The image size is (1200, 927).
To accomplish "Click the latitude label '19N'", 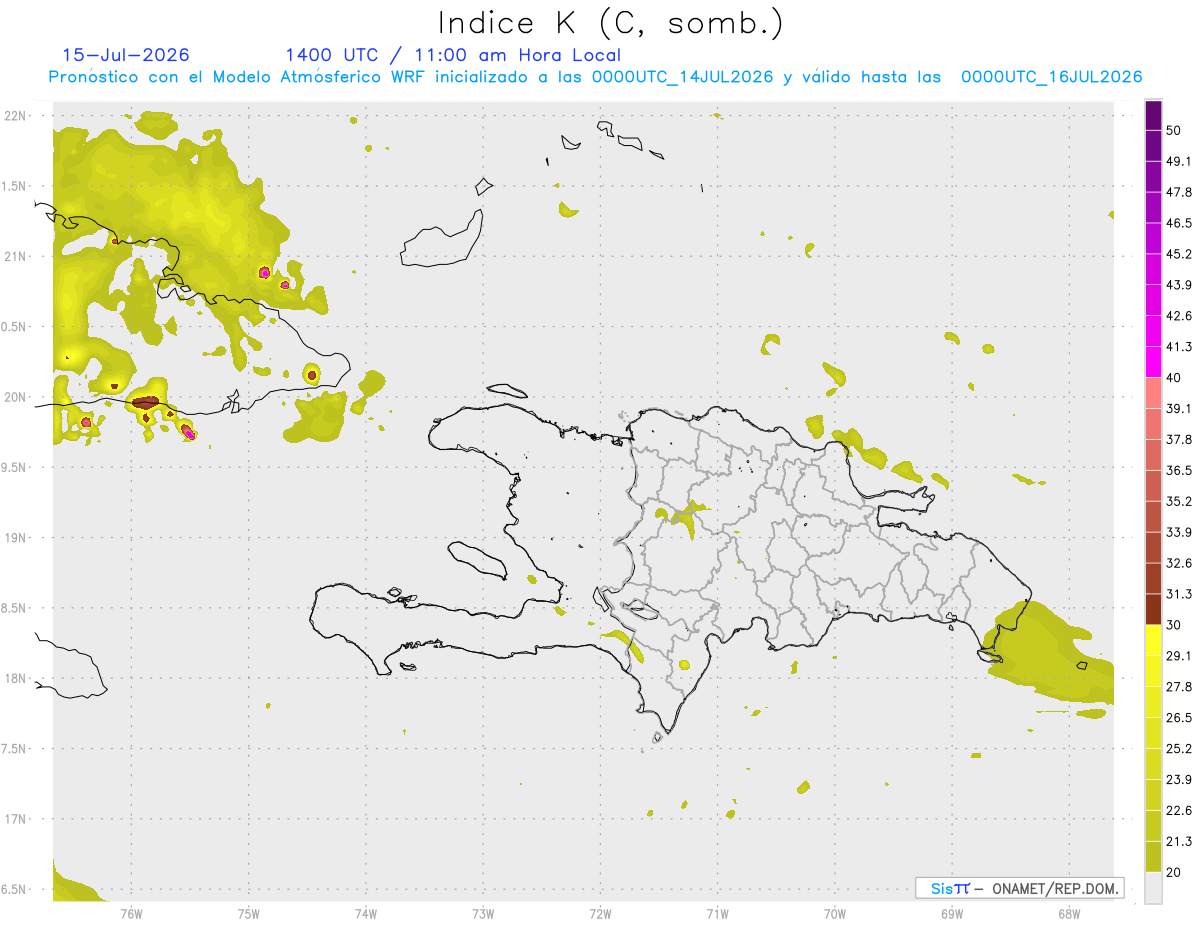I will tap(14, 538).
